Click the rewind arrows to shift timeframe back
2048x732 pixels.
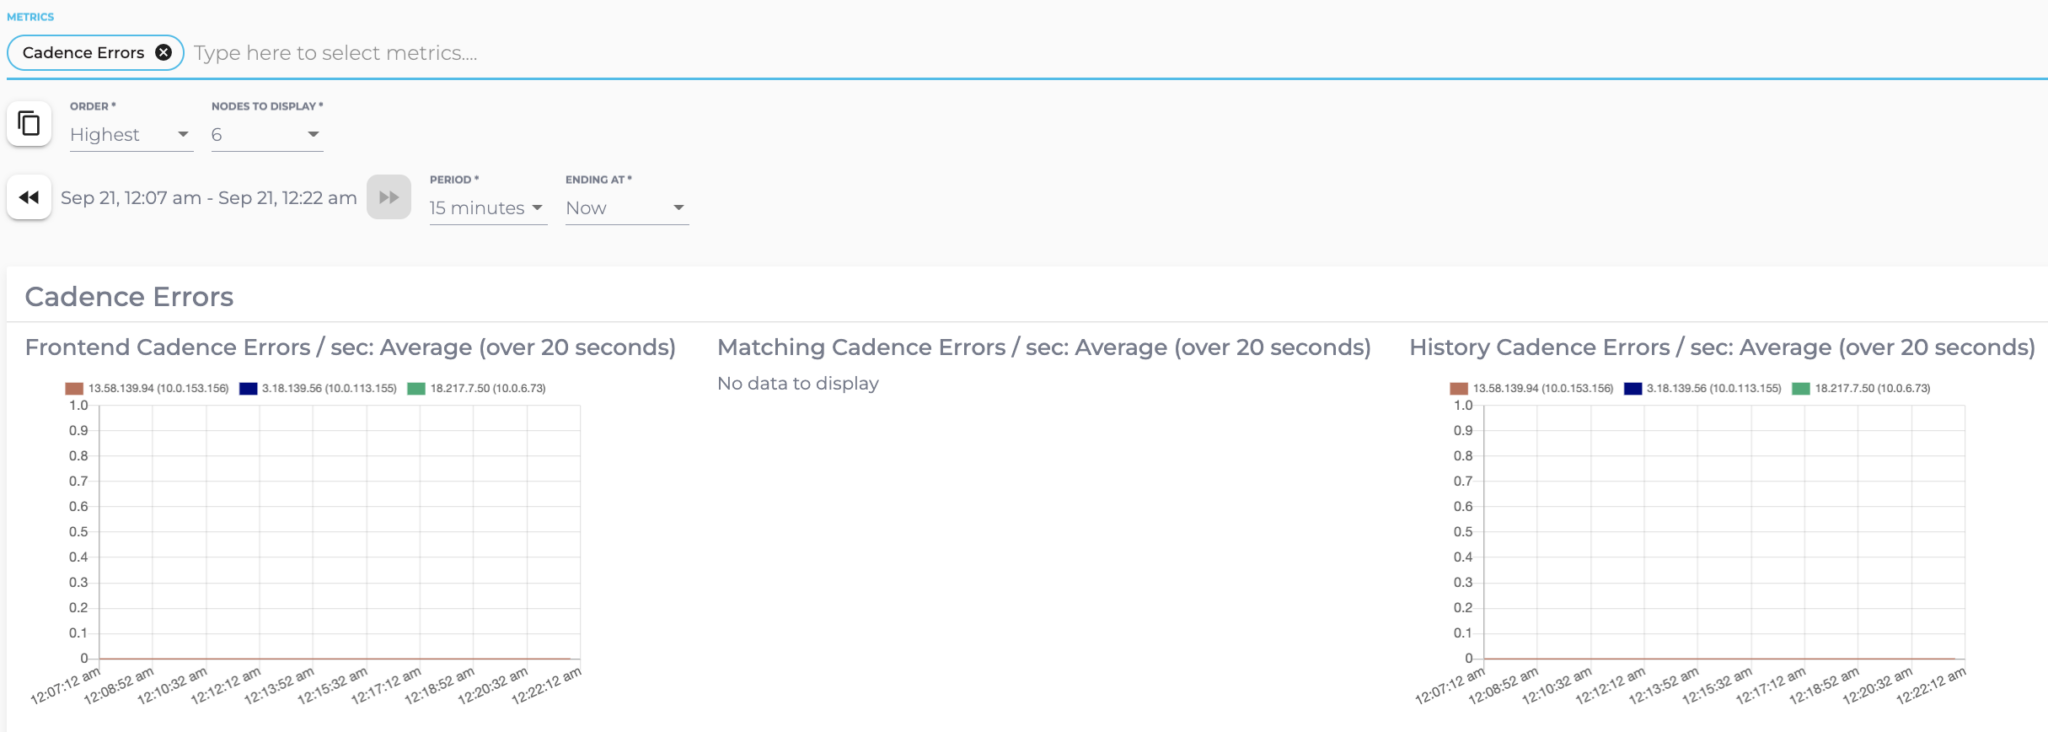29,197
